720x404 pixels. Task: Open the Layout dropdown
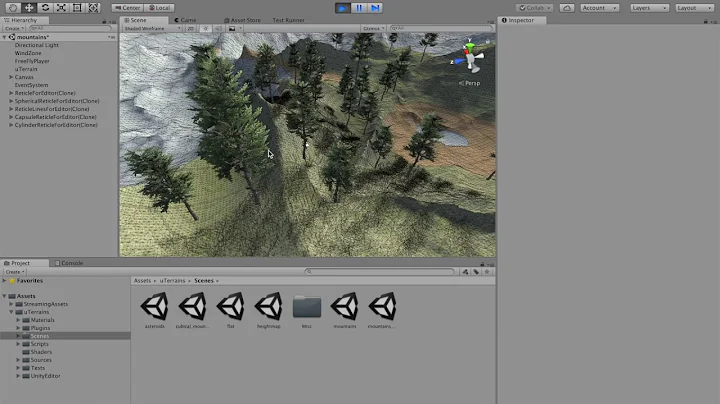(694, 8)
